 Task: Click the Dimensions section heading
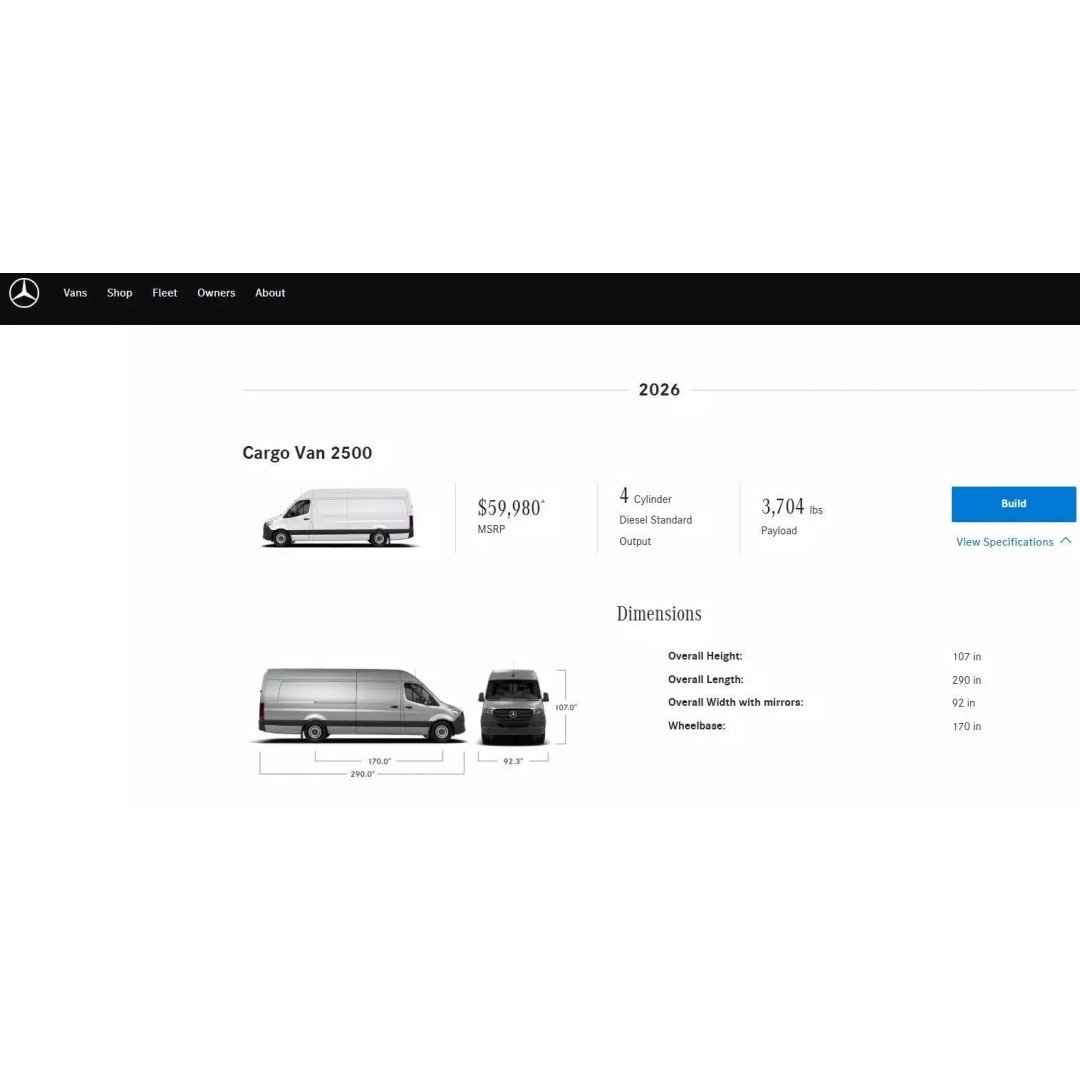659,614
